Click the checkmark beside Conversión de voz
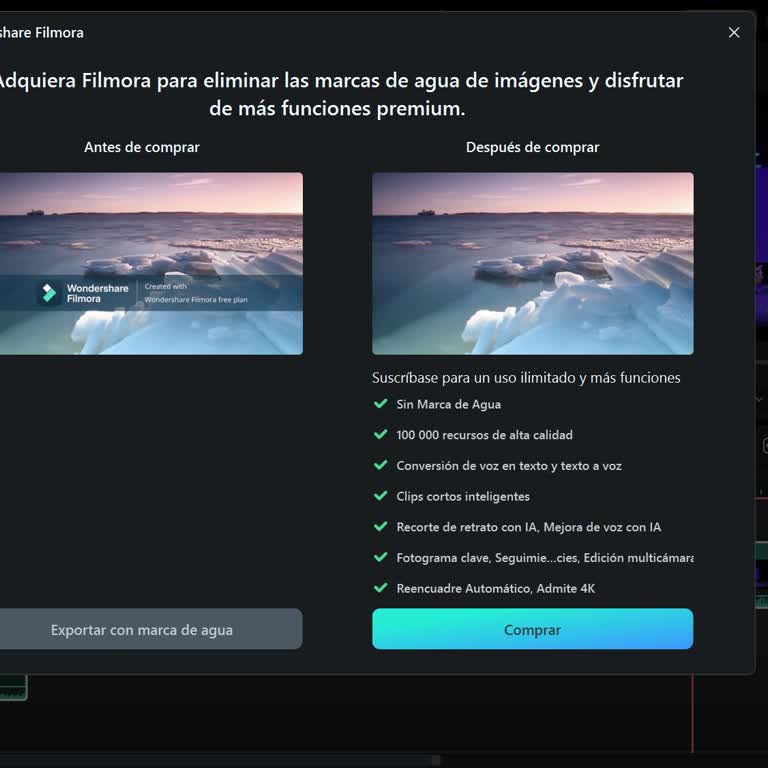This screenshot has height=768, width=768. (x=381, y=465)
